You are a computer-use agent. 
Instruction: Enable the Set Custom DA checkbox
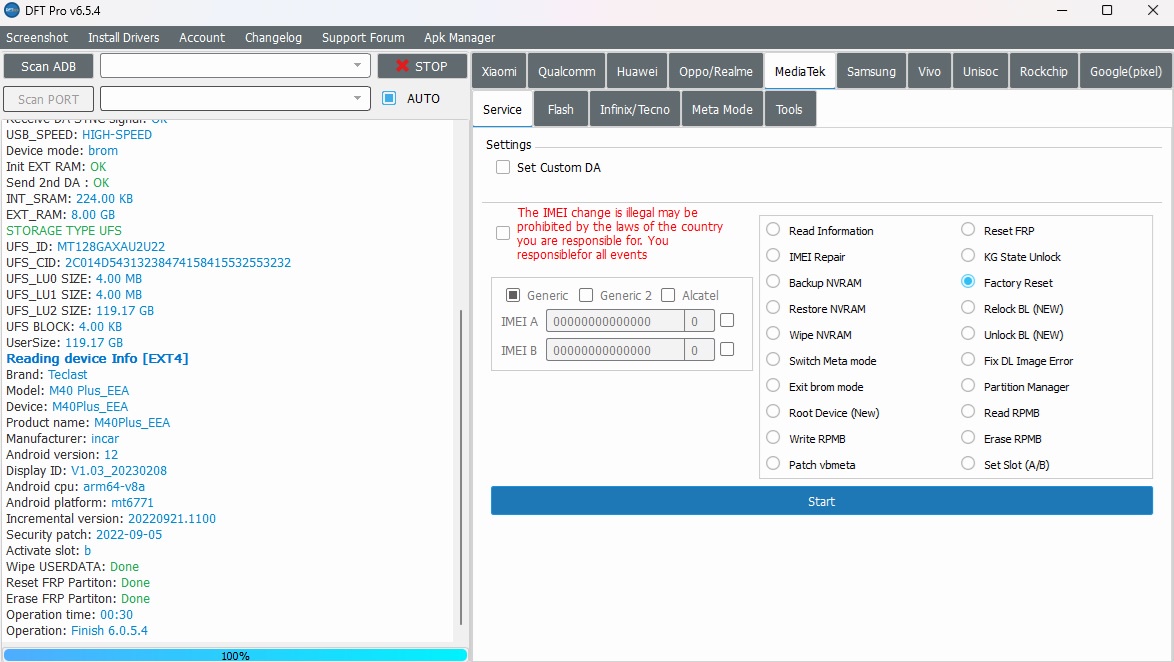click(x=502, y=168)
